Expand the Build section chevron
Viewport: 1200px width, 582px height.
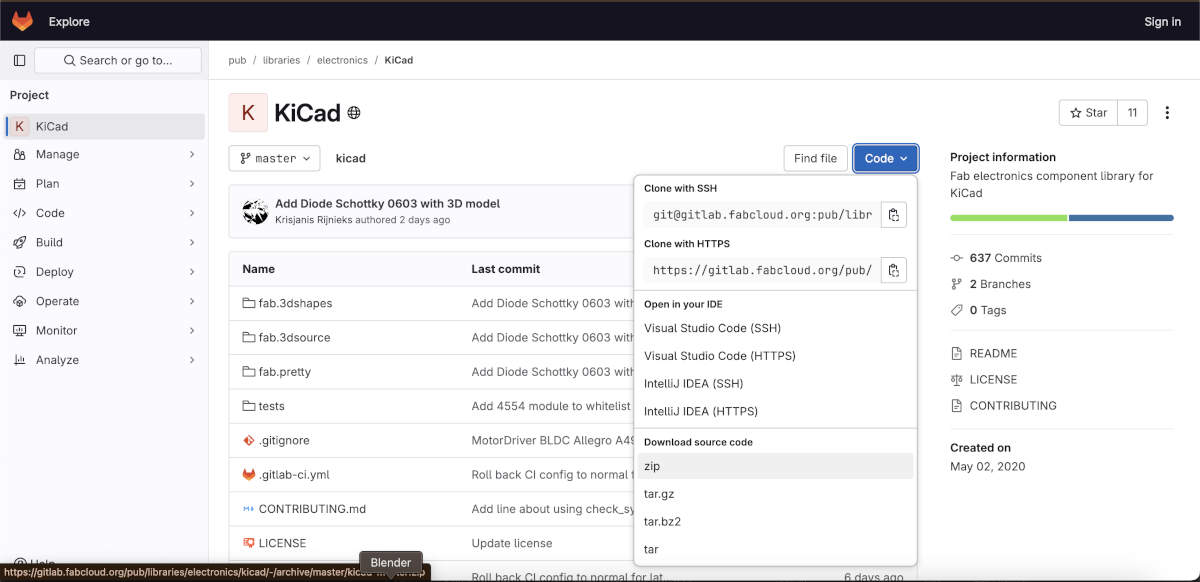point(191,242)
